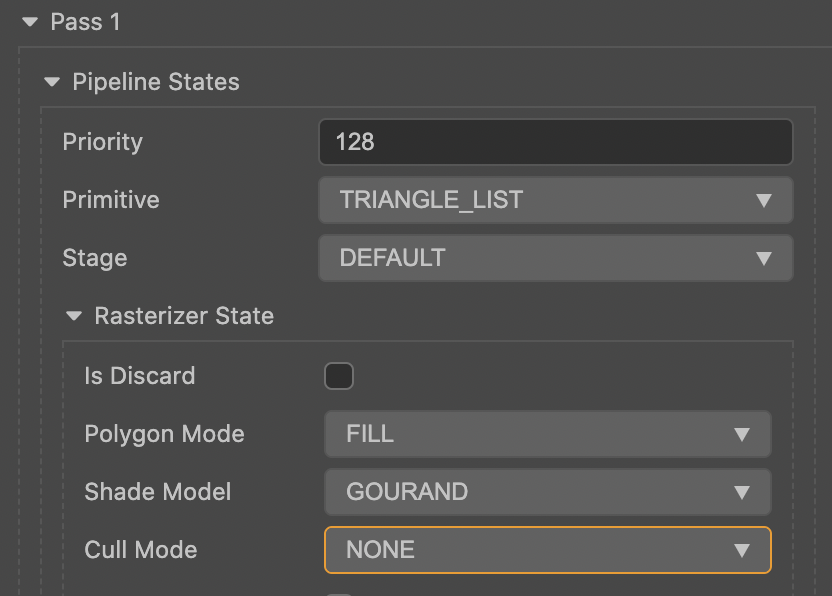This screenshot has height=596, width=832.
Task: Open the Polygon Mode dropdown showing FILL
Action: point(547,434)
